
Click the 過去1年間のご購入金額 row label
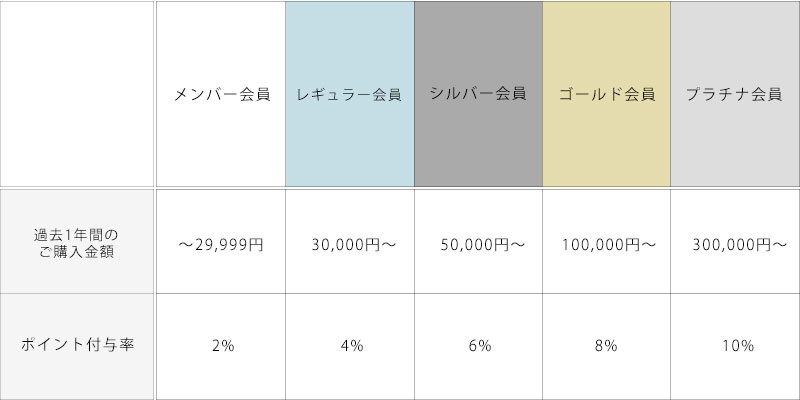click(77, 242)
